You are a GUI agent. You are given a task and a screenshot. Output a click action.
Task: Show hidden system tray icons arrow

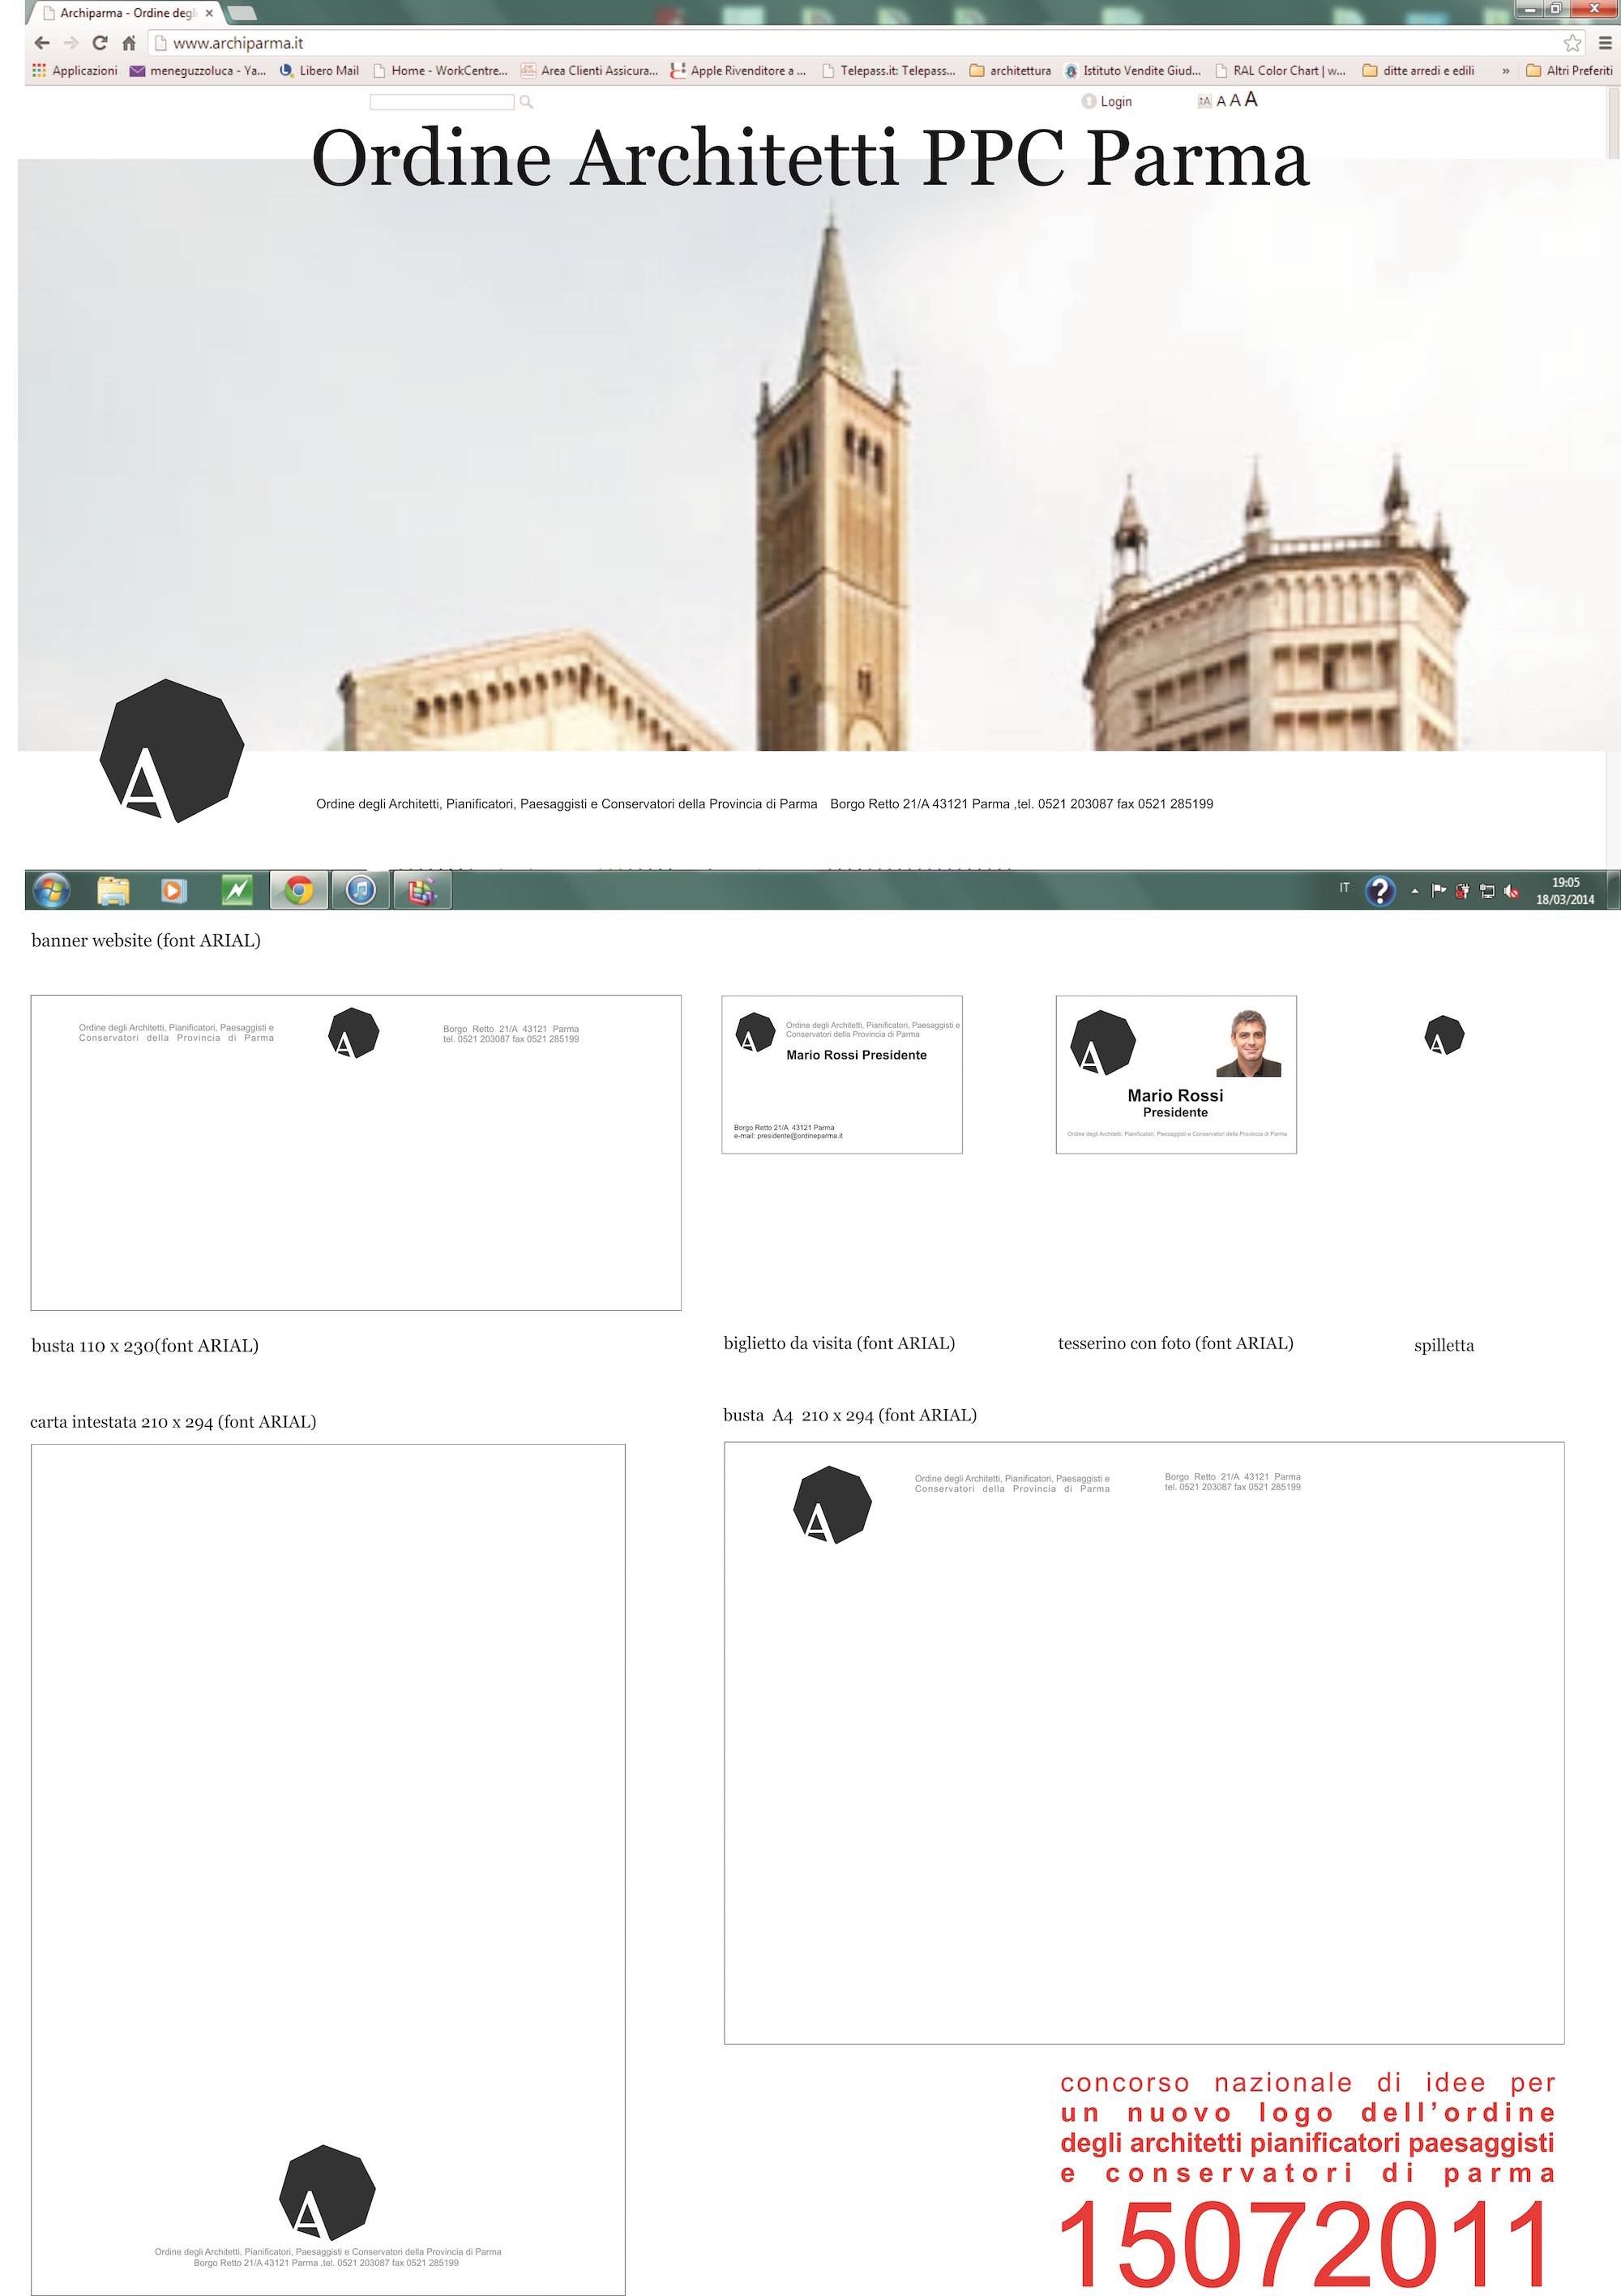(1414, 891)
